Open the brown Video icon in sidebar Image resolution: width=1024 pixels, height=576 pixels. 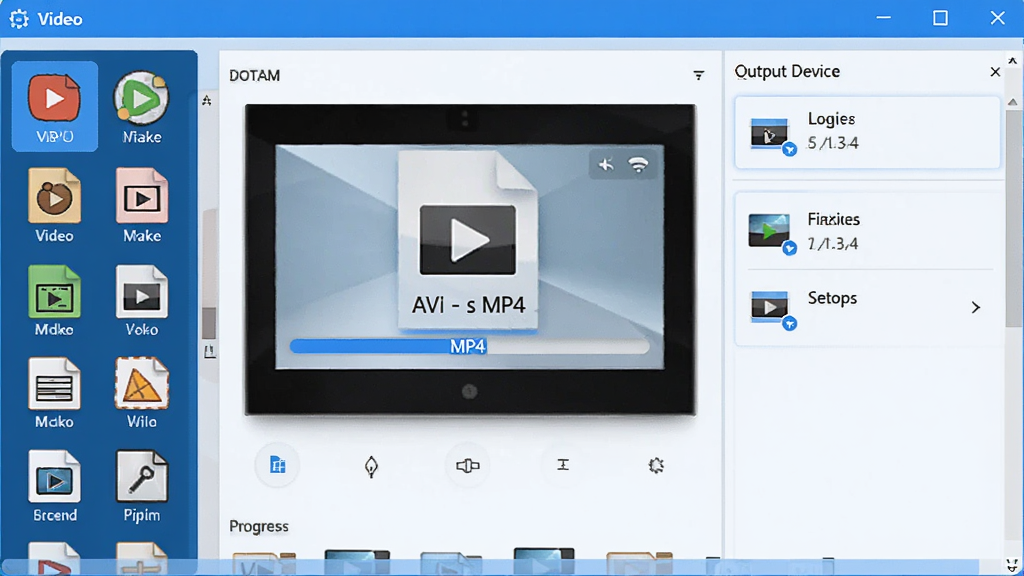coord(54,197)
